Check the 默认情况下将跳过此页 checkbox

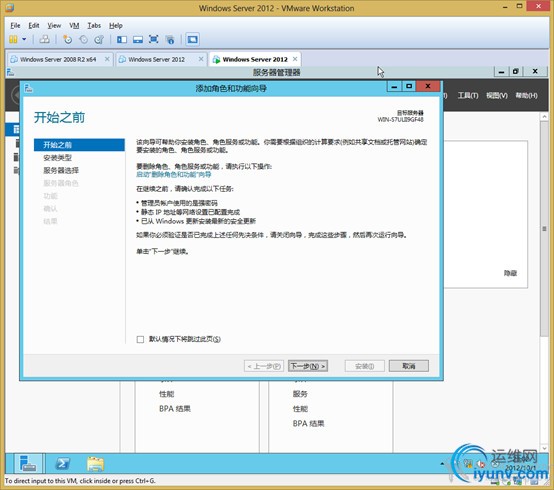[x=140, y=340]
